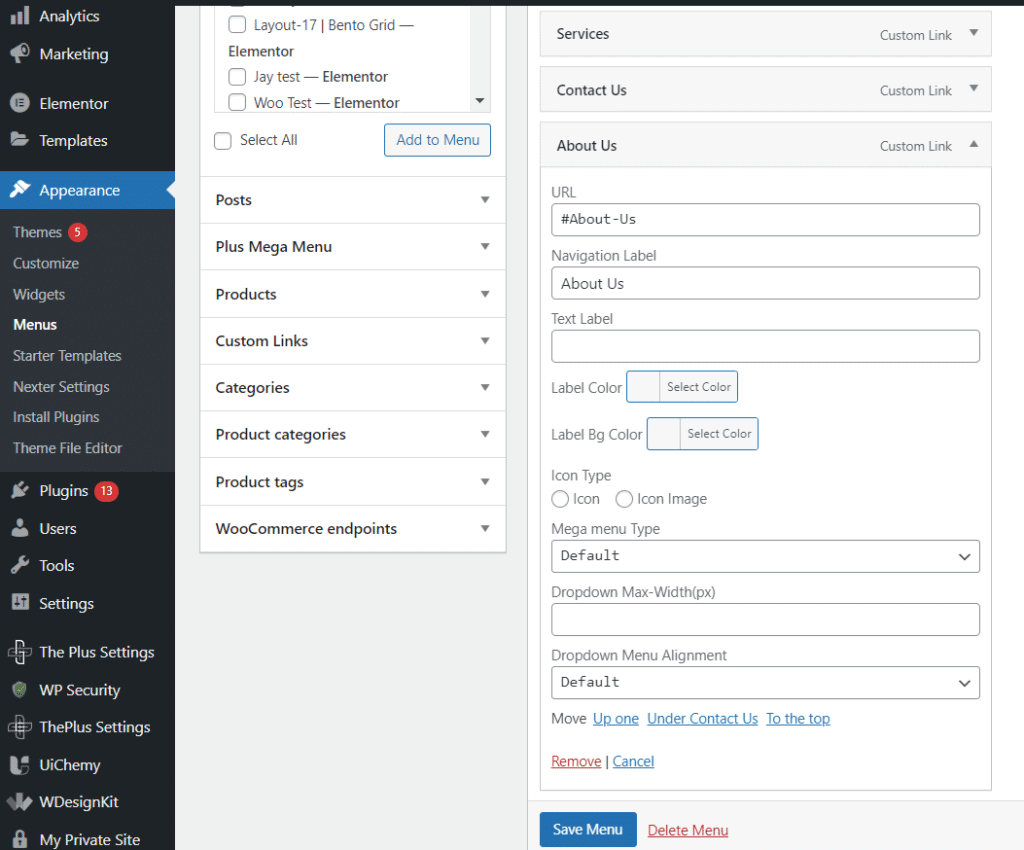Expand the Product tags panel
The height and width of the screenshot is (850, 1024).
[x=353, y=482]
